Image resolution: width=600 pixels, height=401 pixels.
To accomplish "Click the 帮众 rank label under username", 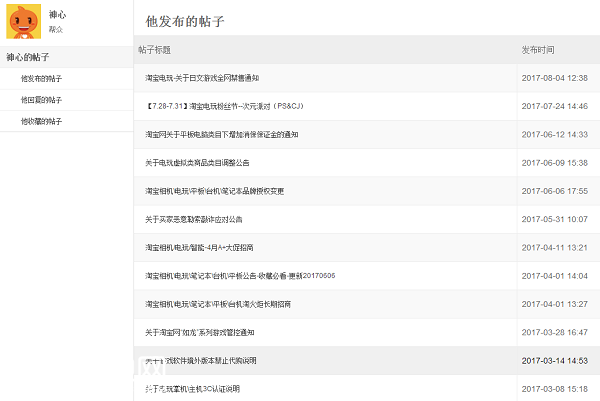I will (x=55, y=29).
